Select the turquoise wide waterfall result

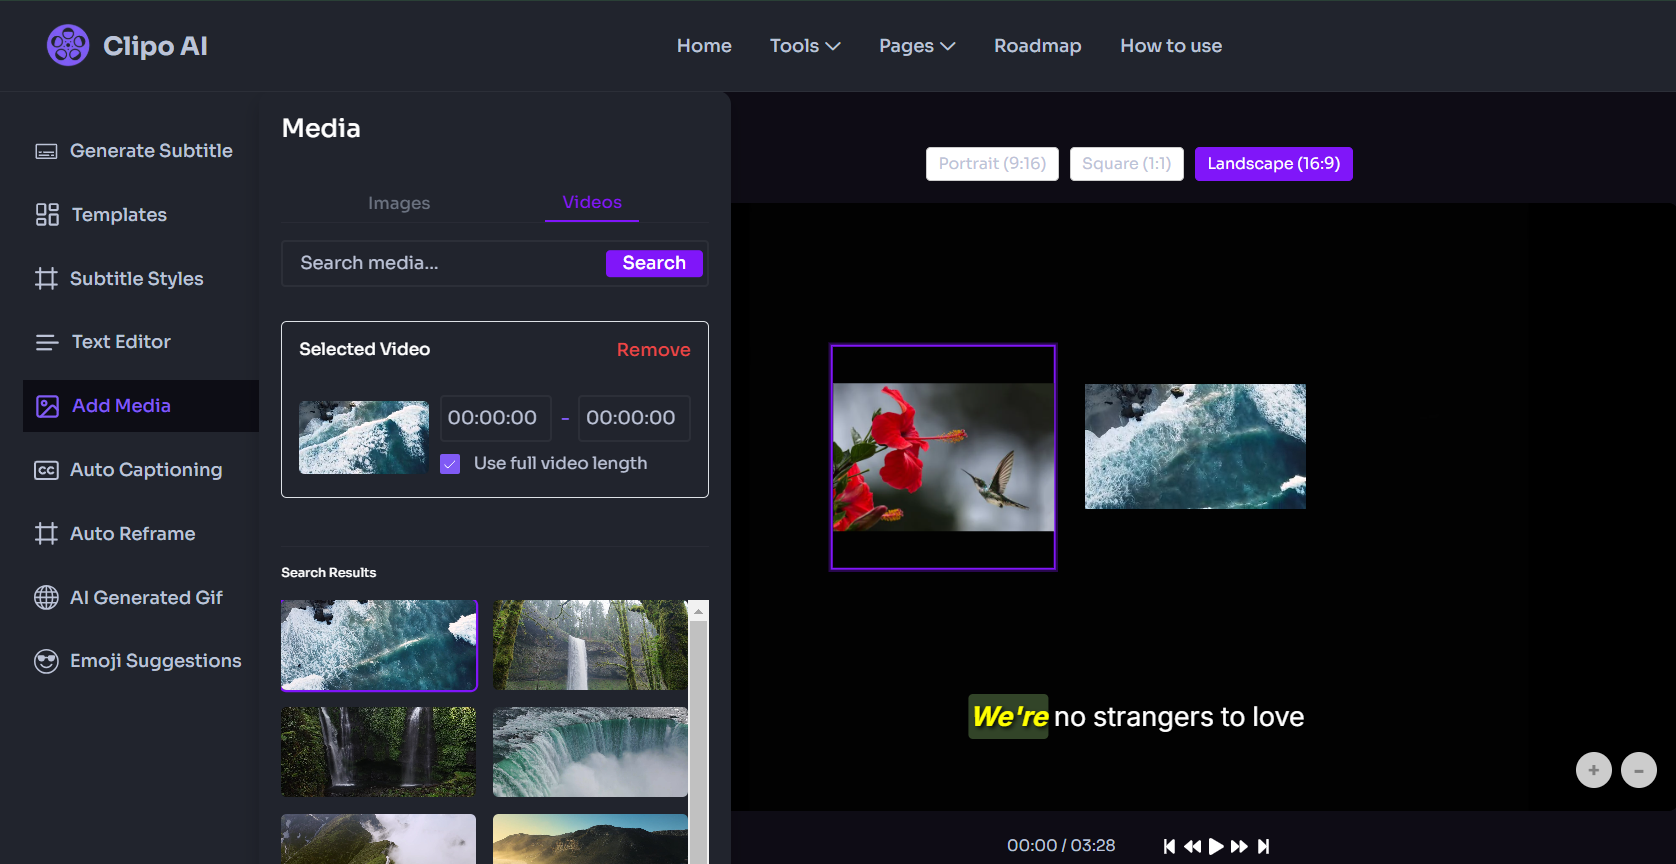click(590, 752)
